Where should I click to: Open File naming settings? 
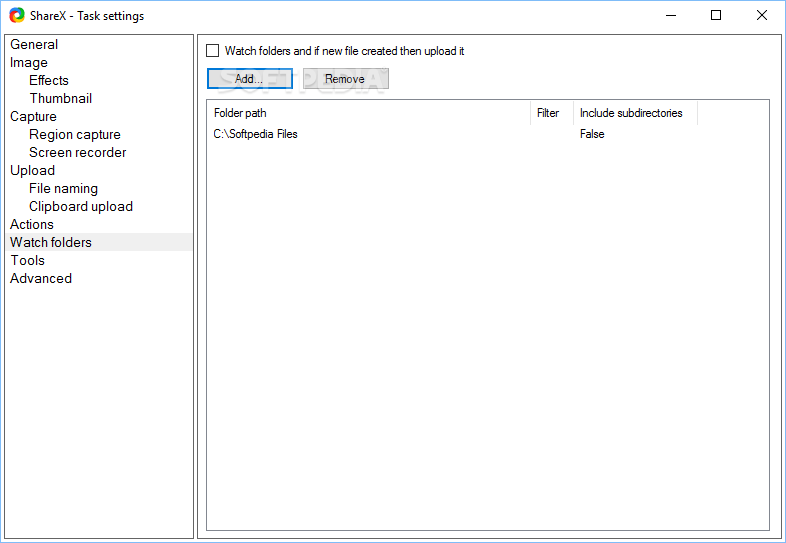click(63, 189)
